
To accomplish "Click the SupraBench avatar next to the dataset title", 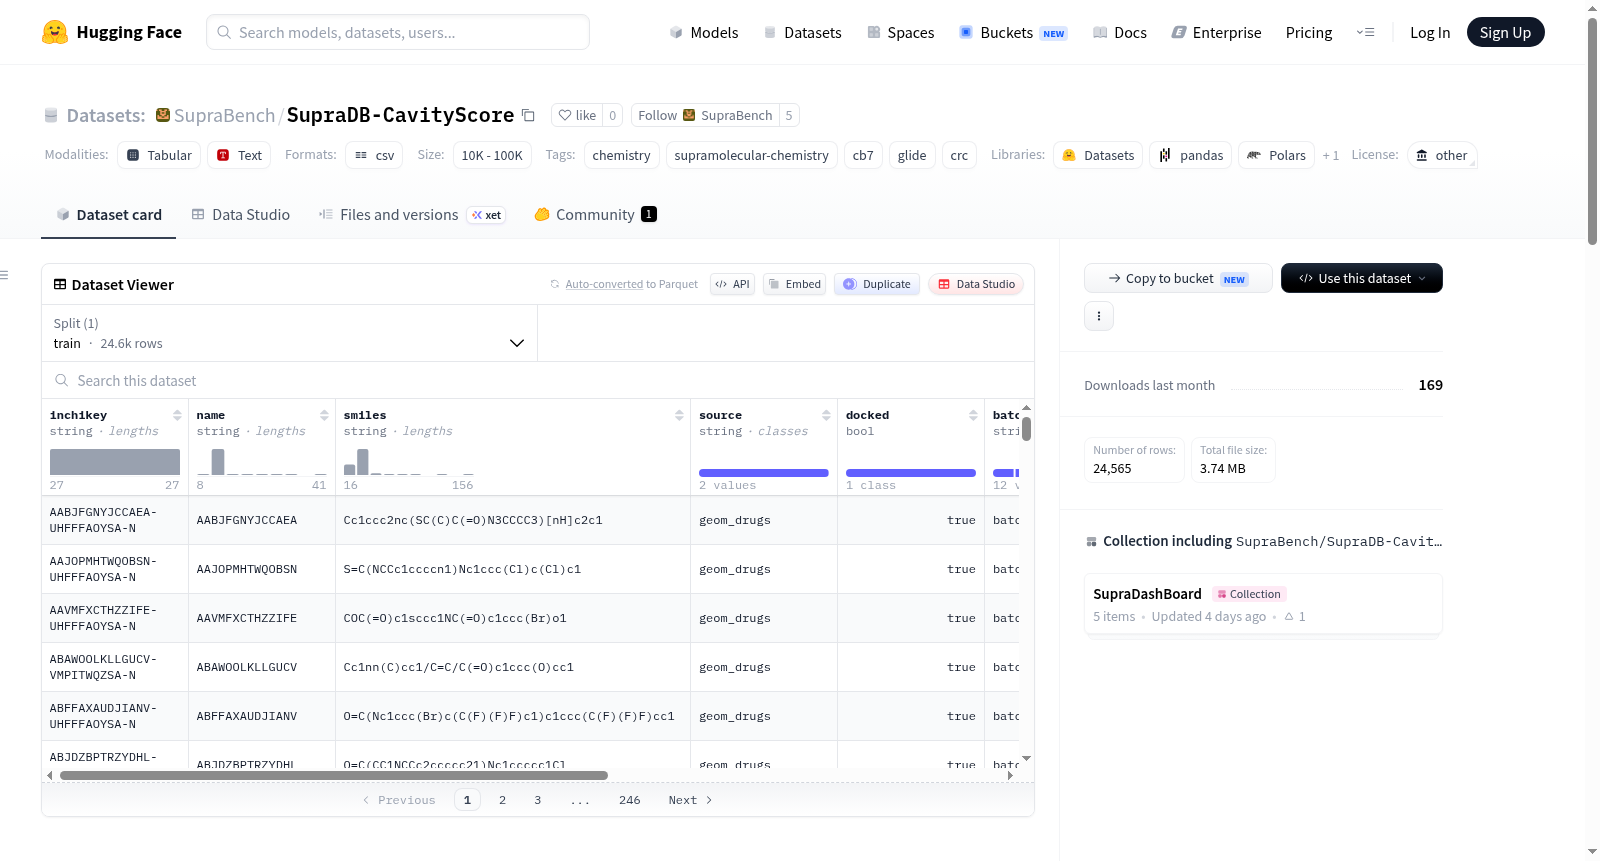I will pos(163,115).
